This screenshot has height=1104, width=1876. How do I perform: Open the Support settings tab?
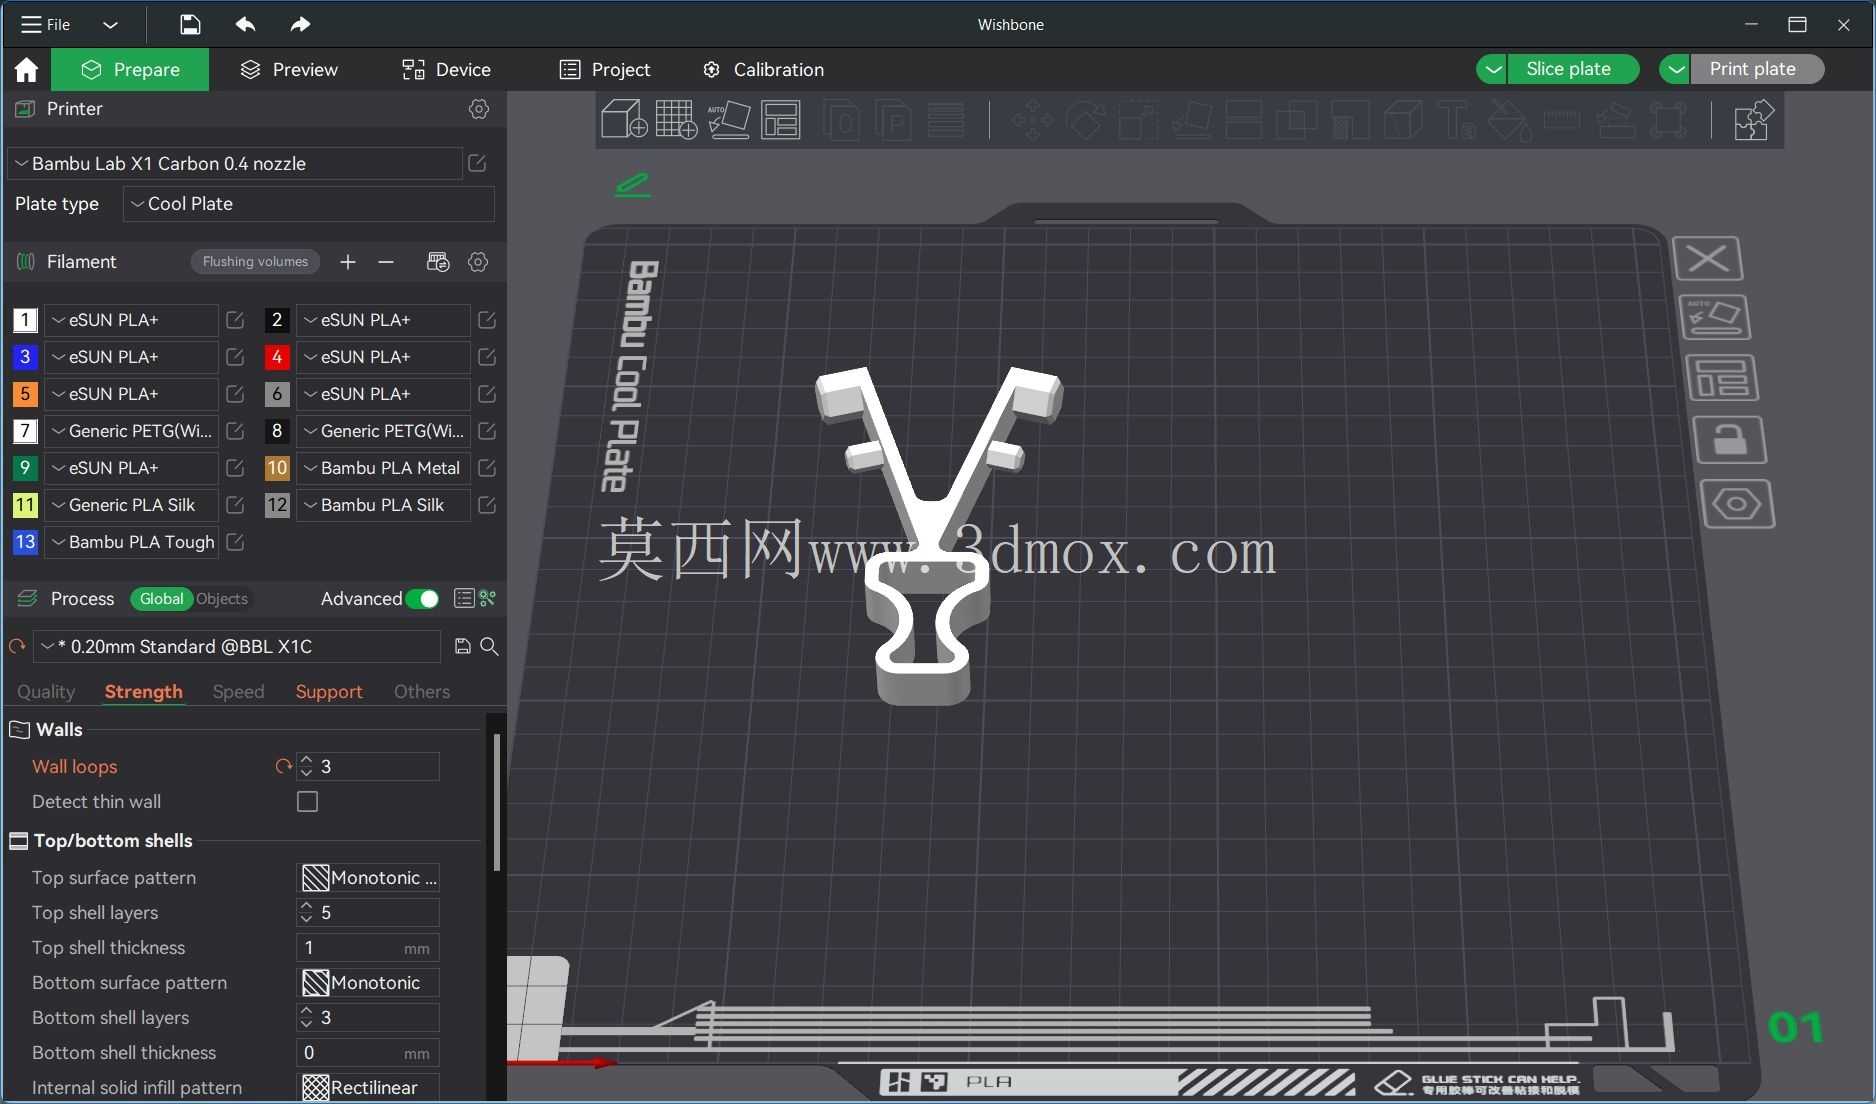pos(329,692)
